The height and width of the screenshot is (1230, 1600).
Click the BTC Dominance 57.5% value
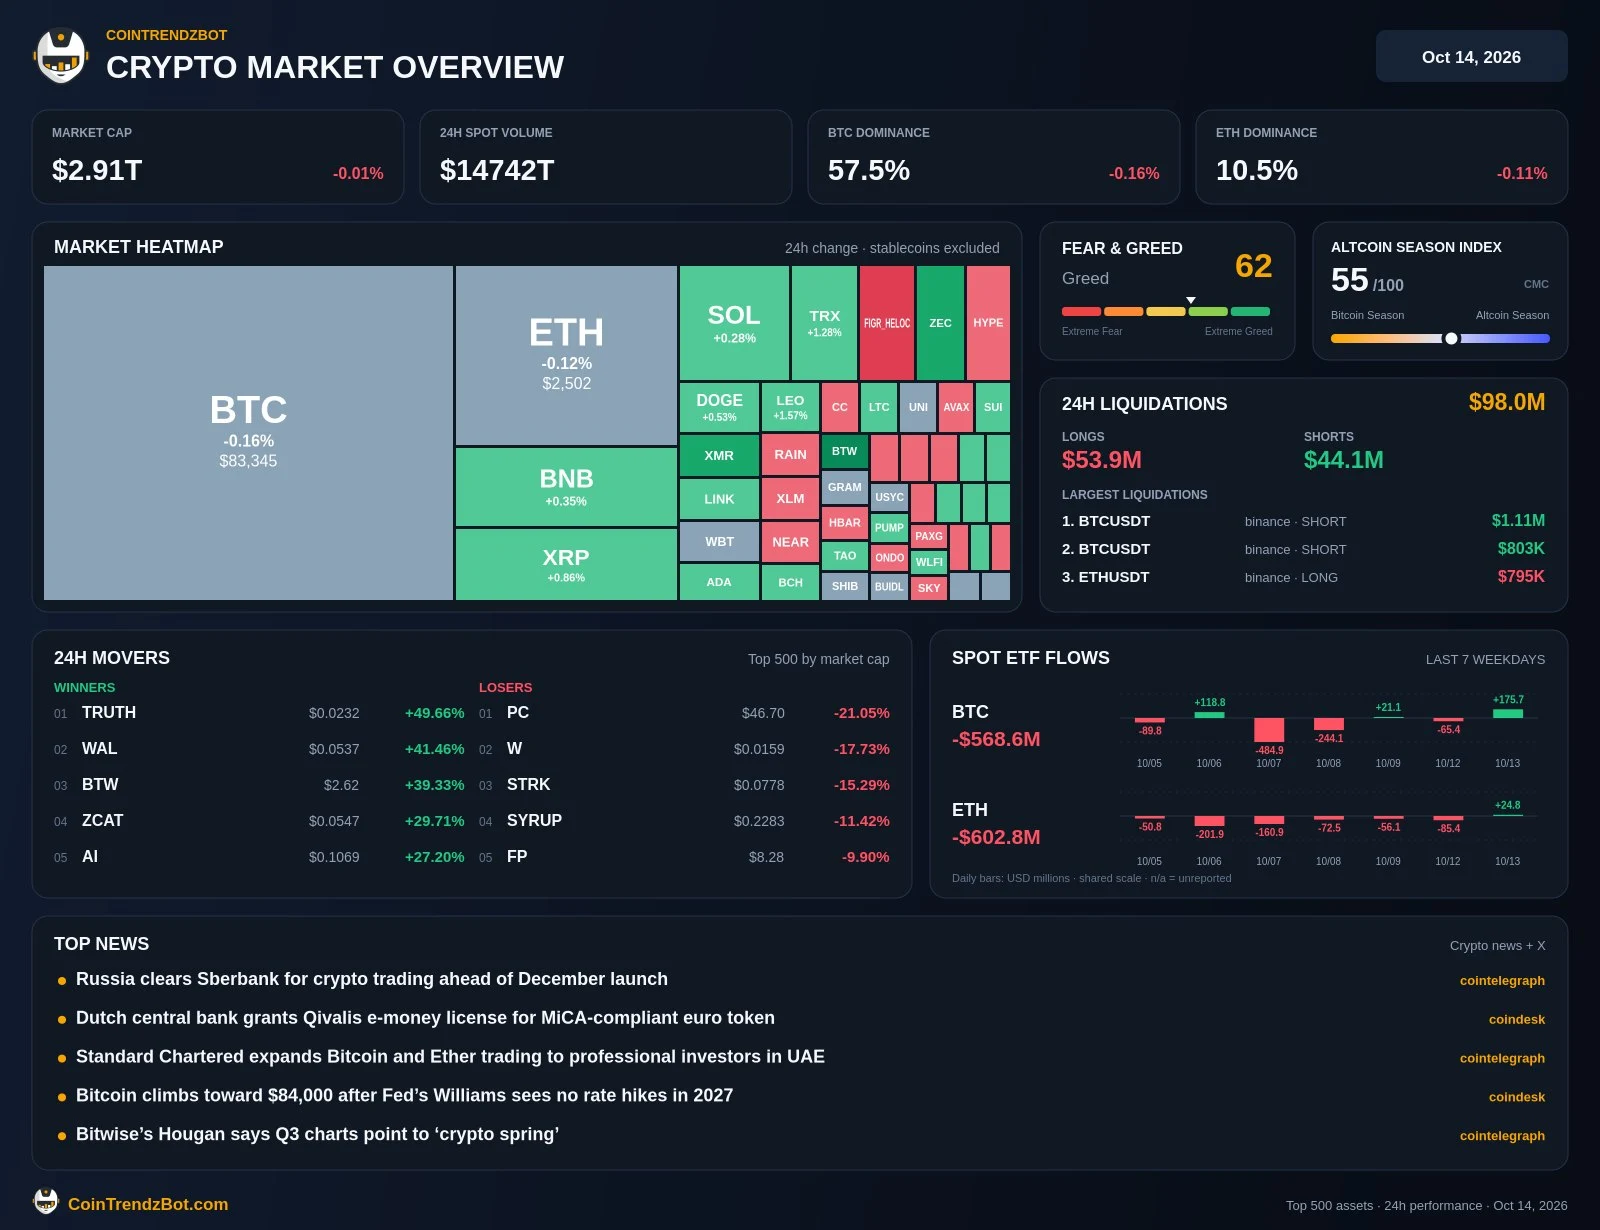[x=869, y=171]
